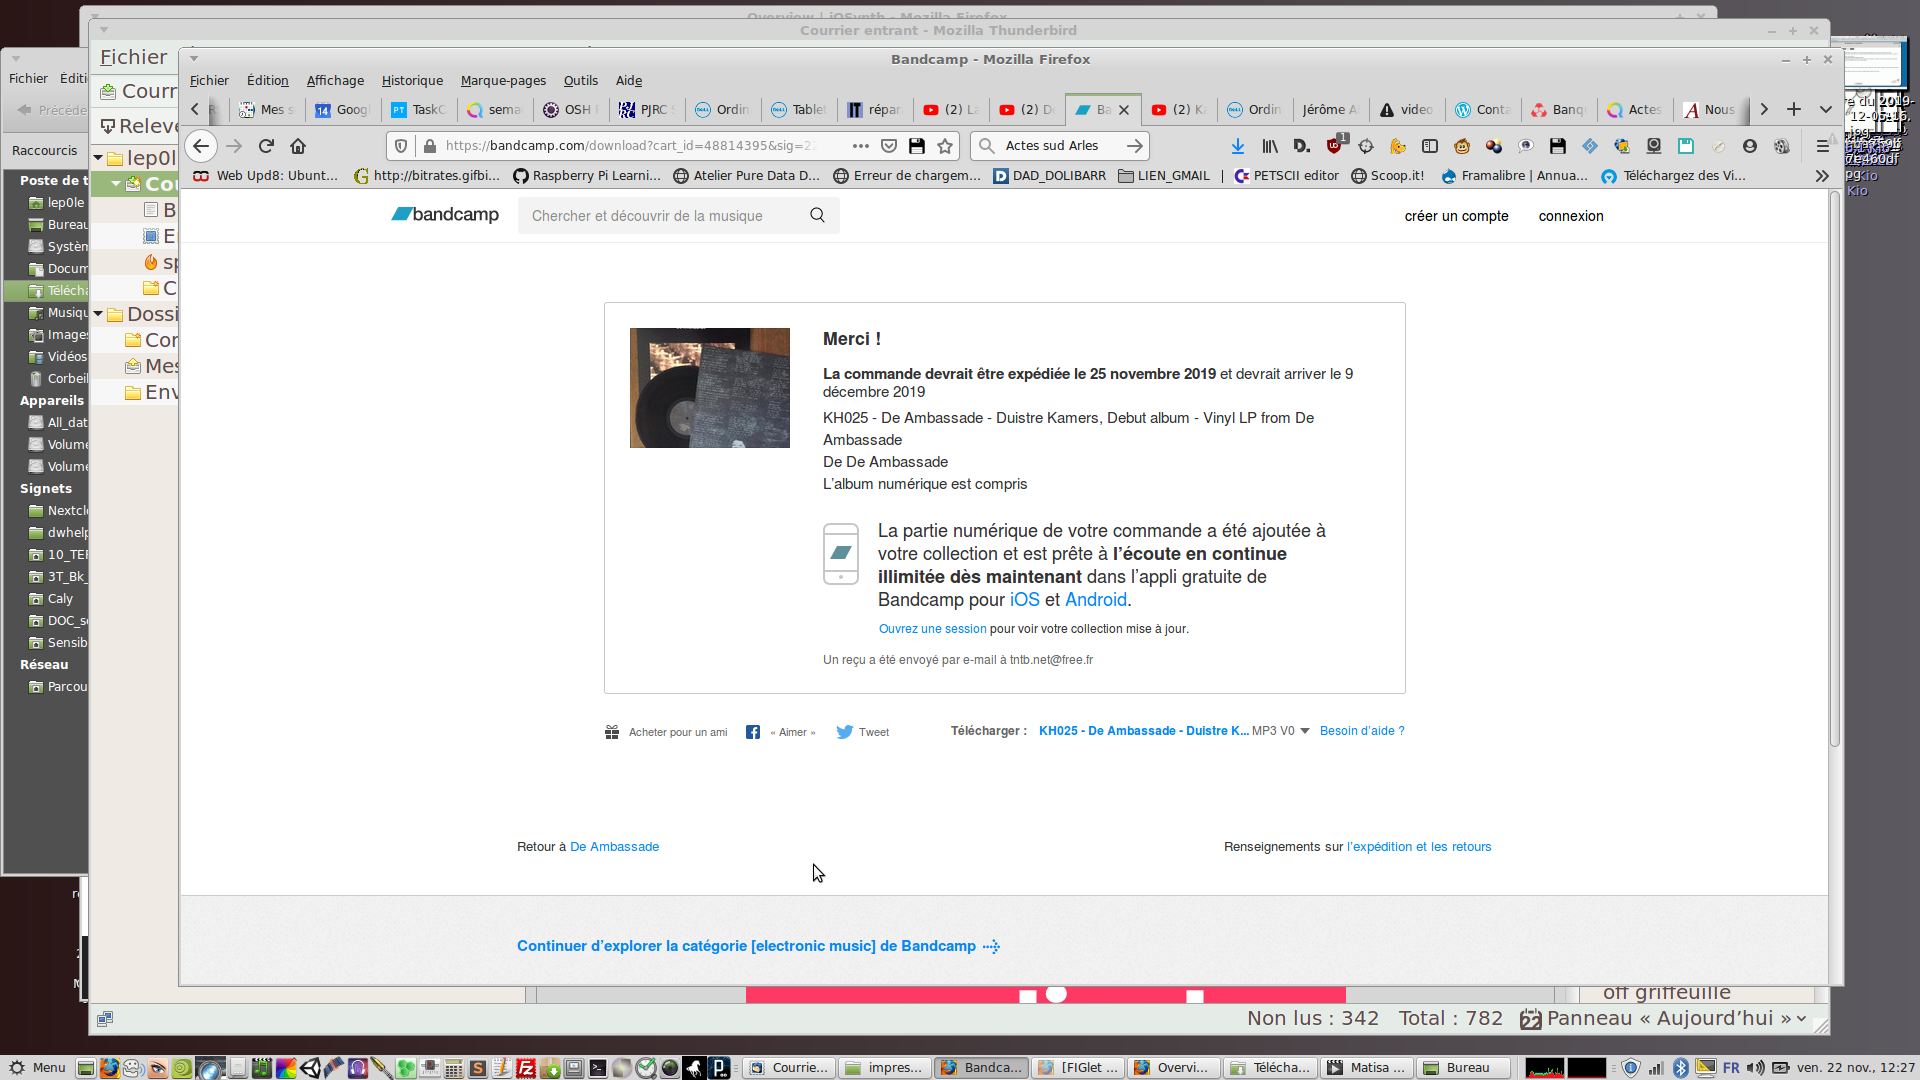Open Firefox hamburger menu

point(1822,146)
